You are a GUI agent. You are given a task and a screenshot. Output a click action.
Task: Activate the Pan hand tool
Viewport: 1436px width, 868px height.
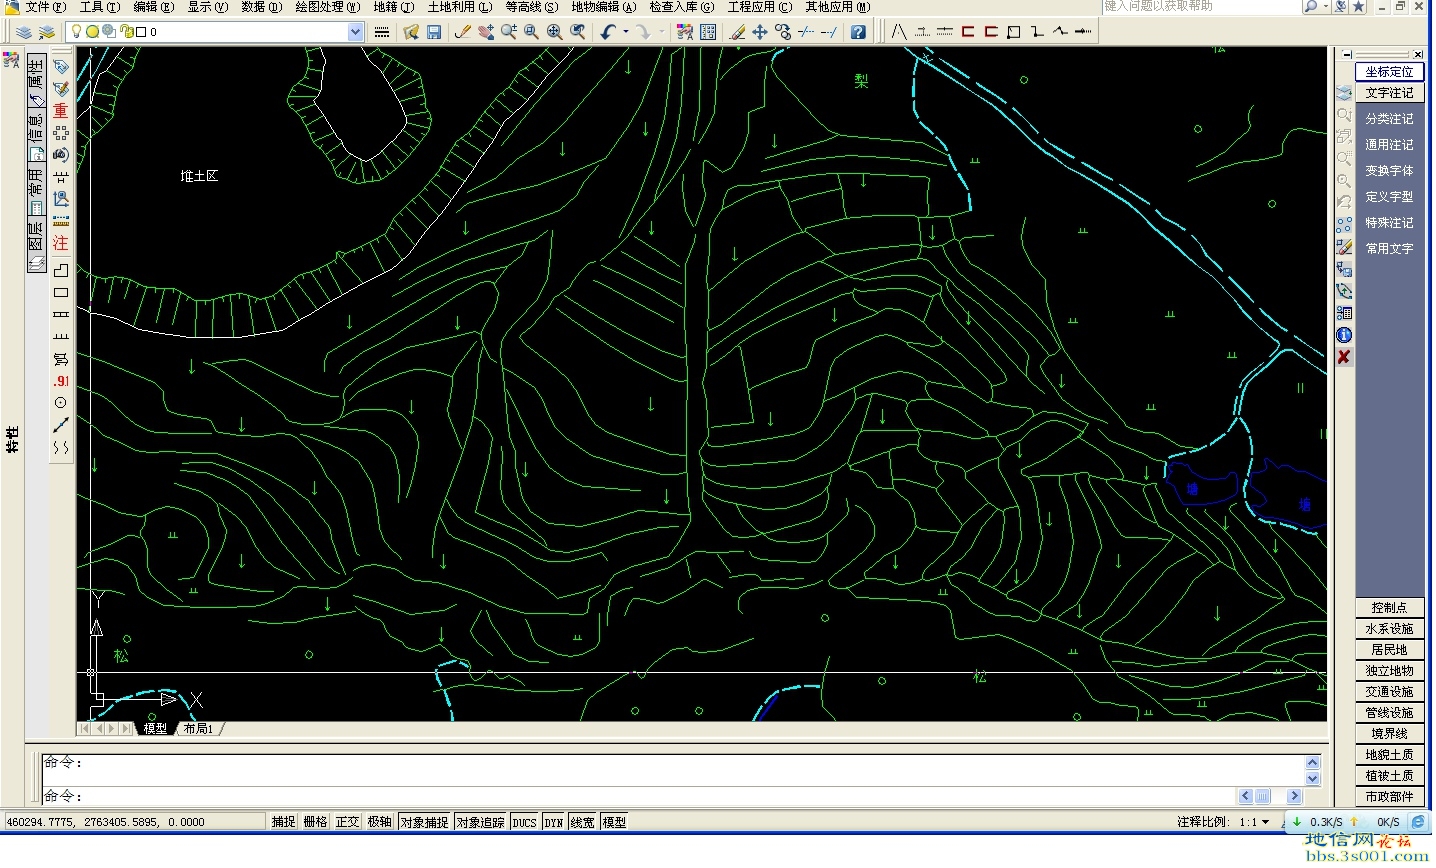(x=486, y=32)
